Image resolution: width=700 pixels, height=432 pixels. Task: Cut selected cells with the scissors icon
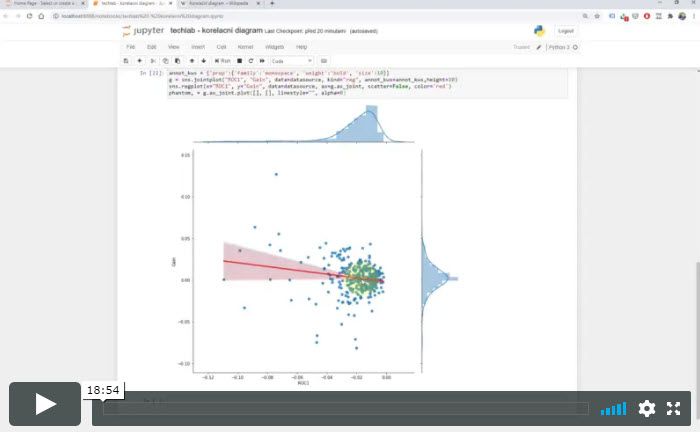(x=153, y=61)
